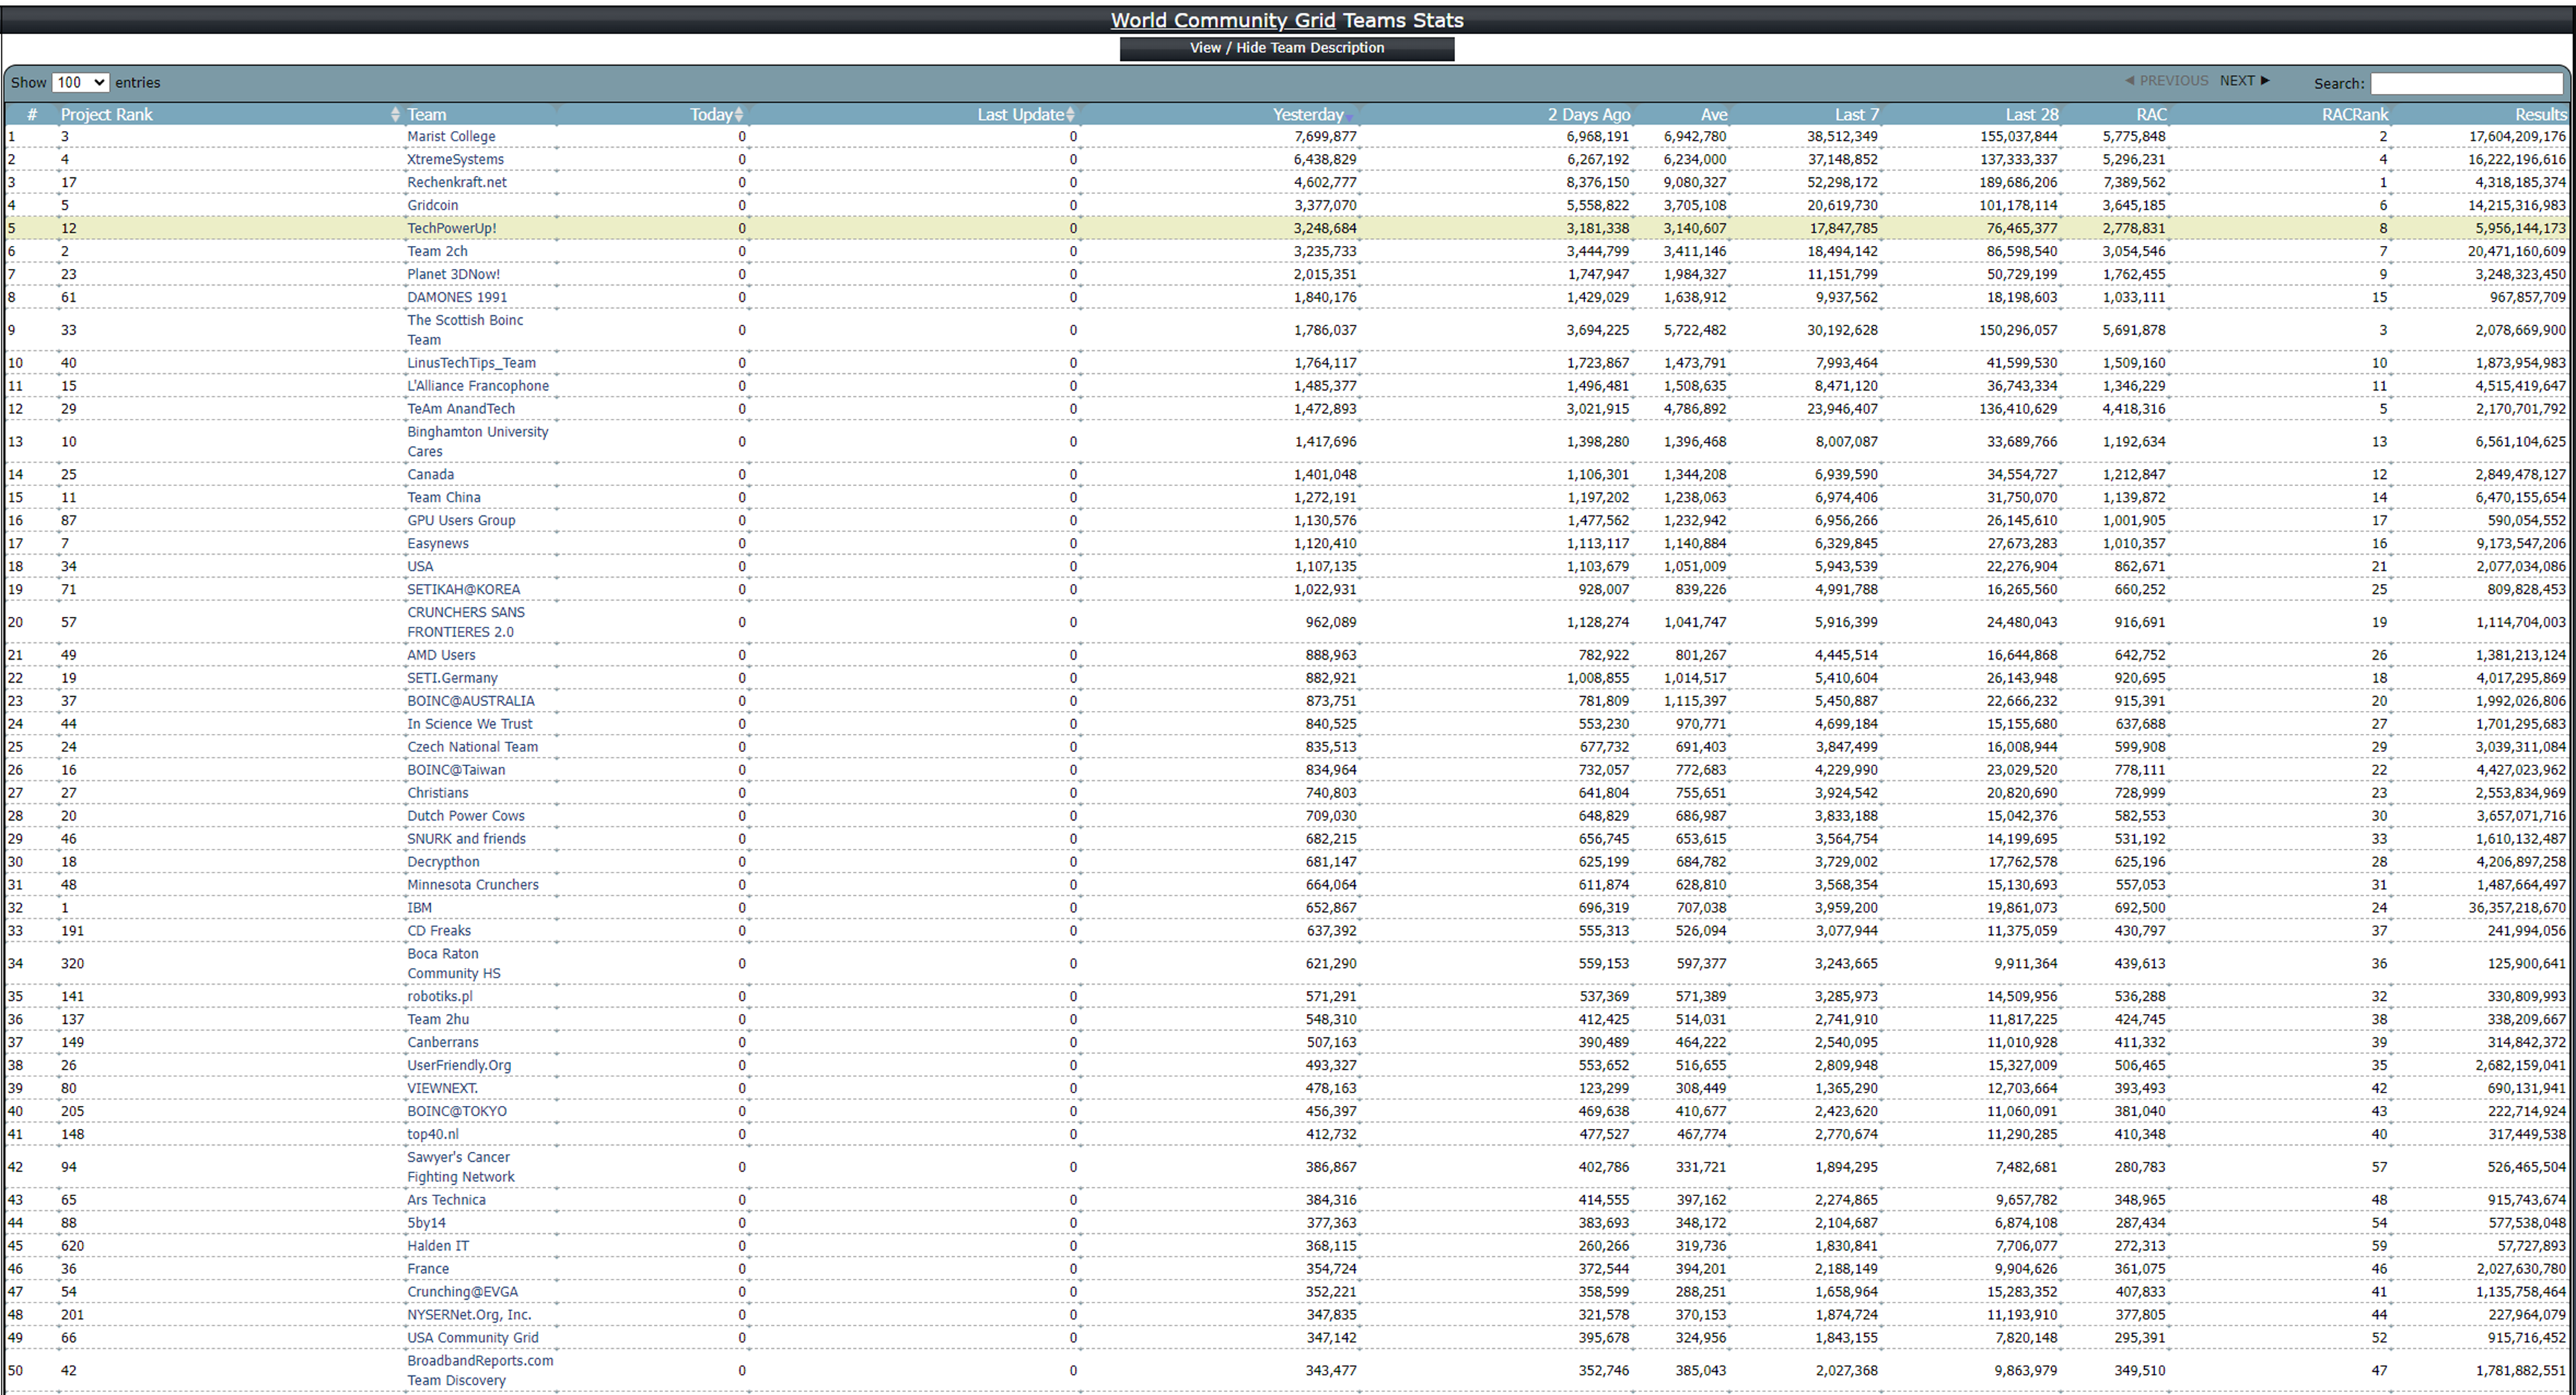Sort by the Last 28 column header
This screenshot has width=2576, height=1395.
[2032, 114]
